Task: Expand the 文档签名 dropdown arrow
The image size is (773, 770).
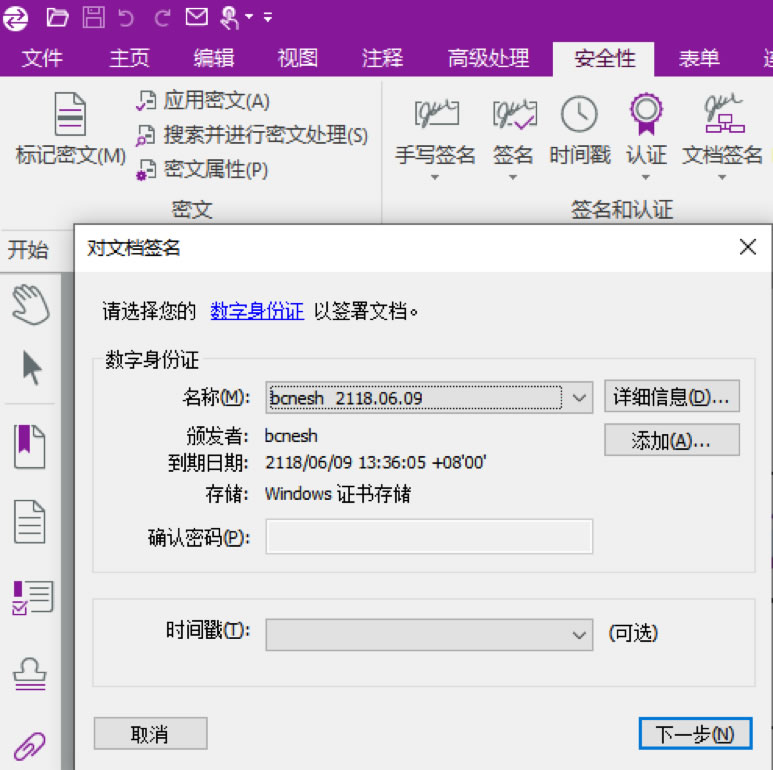Action: (x=722, y=178)
